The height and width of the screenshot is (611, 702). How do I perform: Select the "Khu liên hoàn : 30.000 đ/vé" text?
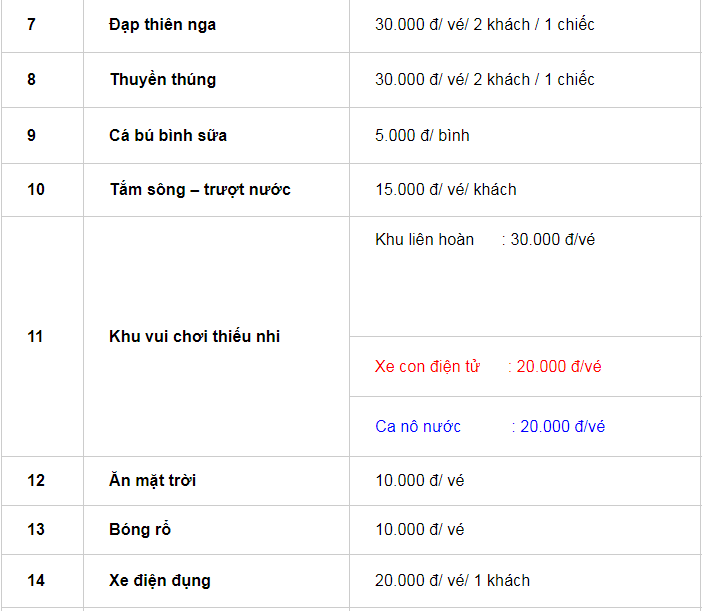[485, 240]
